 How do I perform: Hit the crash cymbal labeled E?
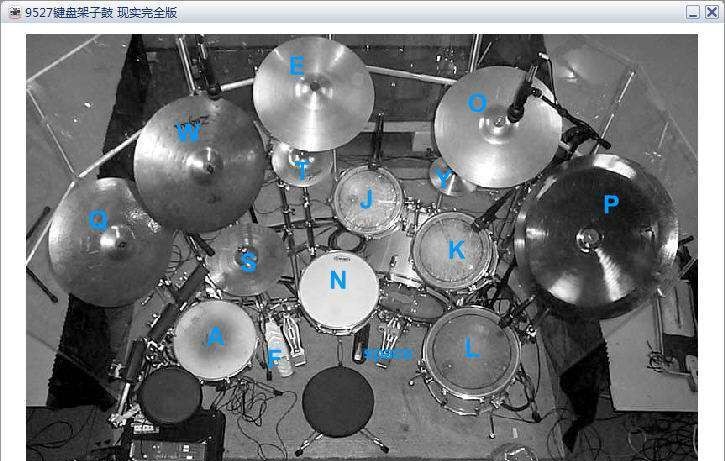pos(313,94)
